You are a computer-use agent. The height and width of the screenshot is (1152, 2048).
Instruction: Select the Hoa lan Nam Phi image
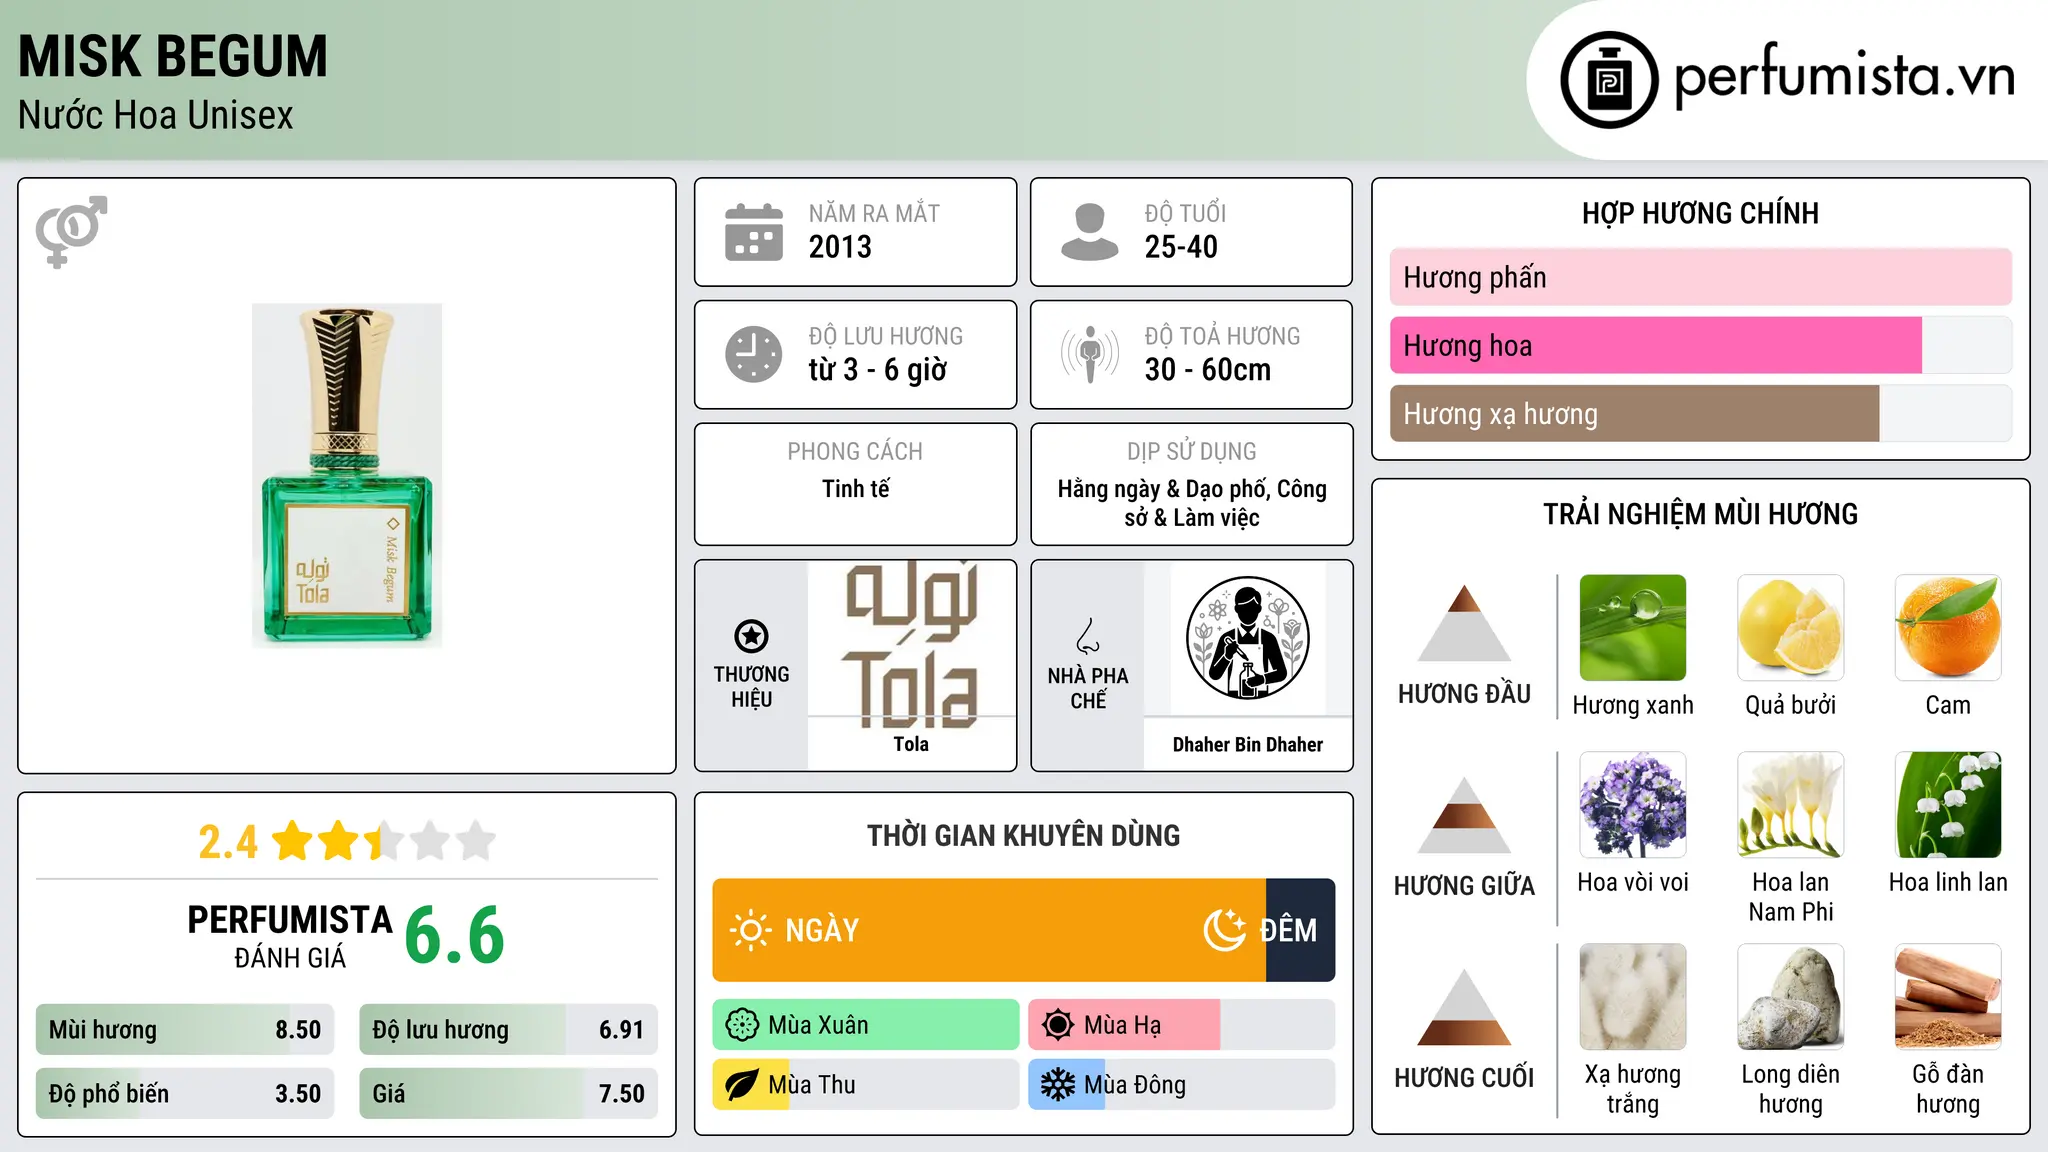1791,805
